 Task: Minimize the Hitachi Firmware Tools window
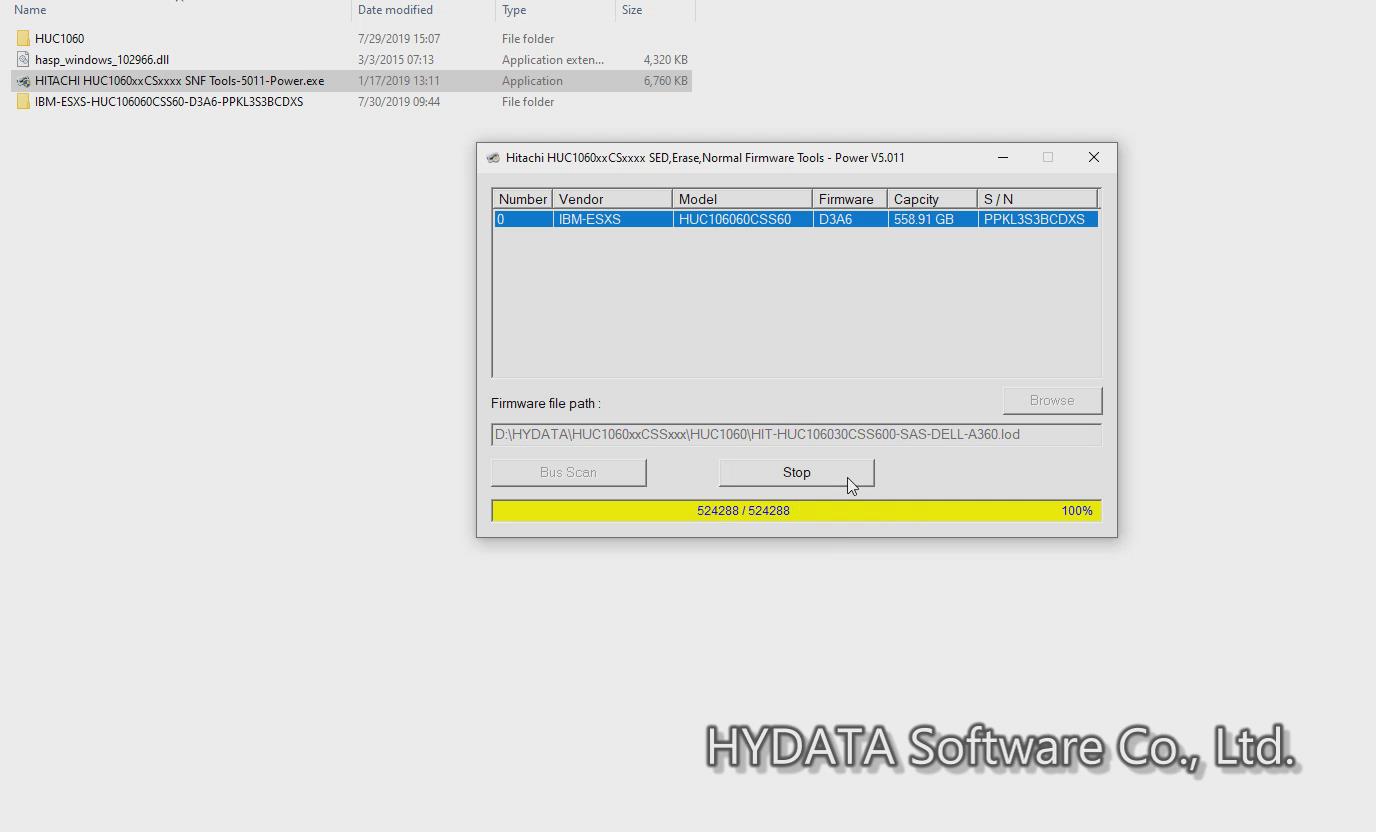coord(1003,157)
